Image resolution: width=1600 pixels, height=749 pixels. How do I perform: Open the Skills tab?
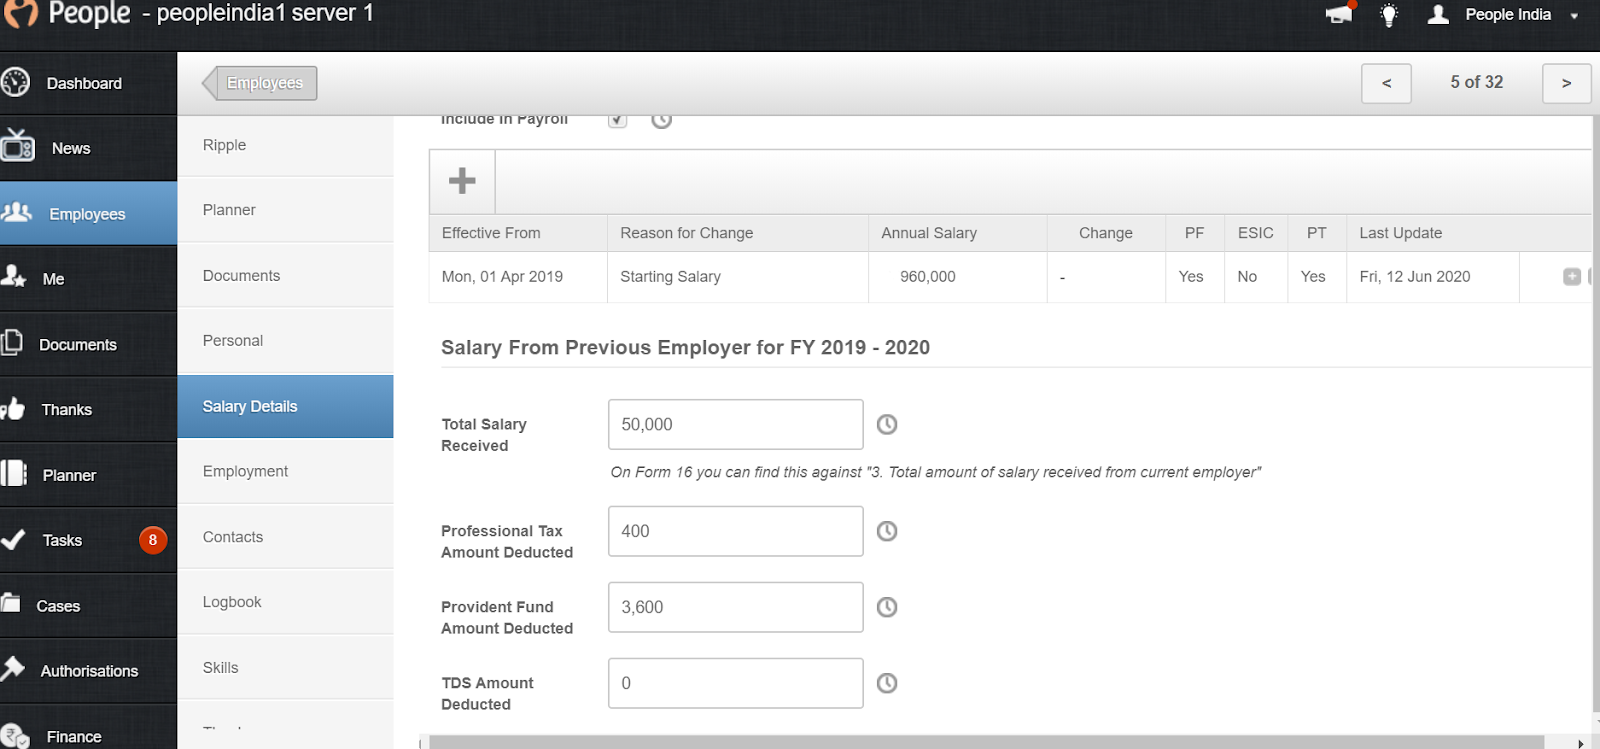(x=285, y=667)
